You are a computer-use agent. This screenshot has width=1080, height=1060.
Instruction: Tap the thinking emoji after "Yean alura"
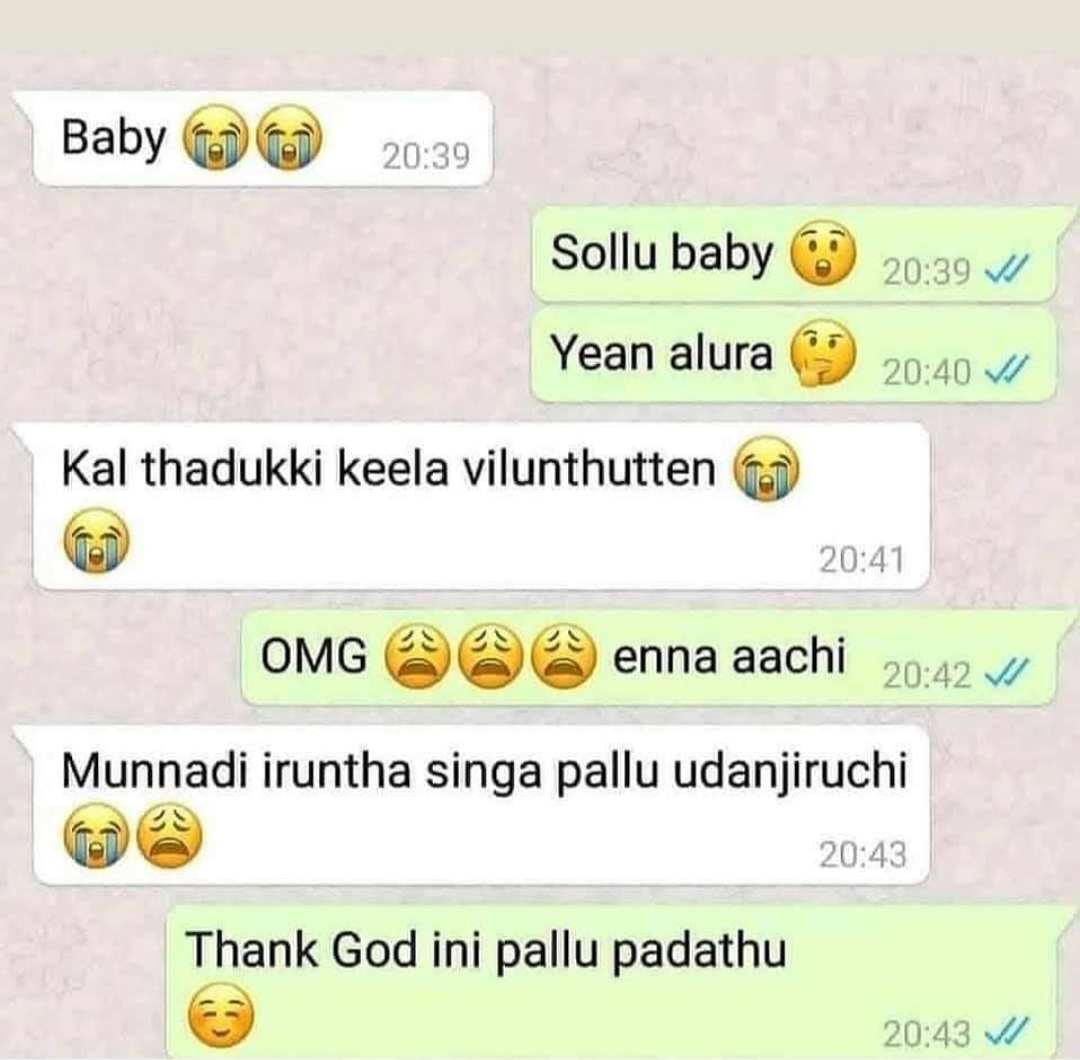(822, 355)
